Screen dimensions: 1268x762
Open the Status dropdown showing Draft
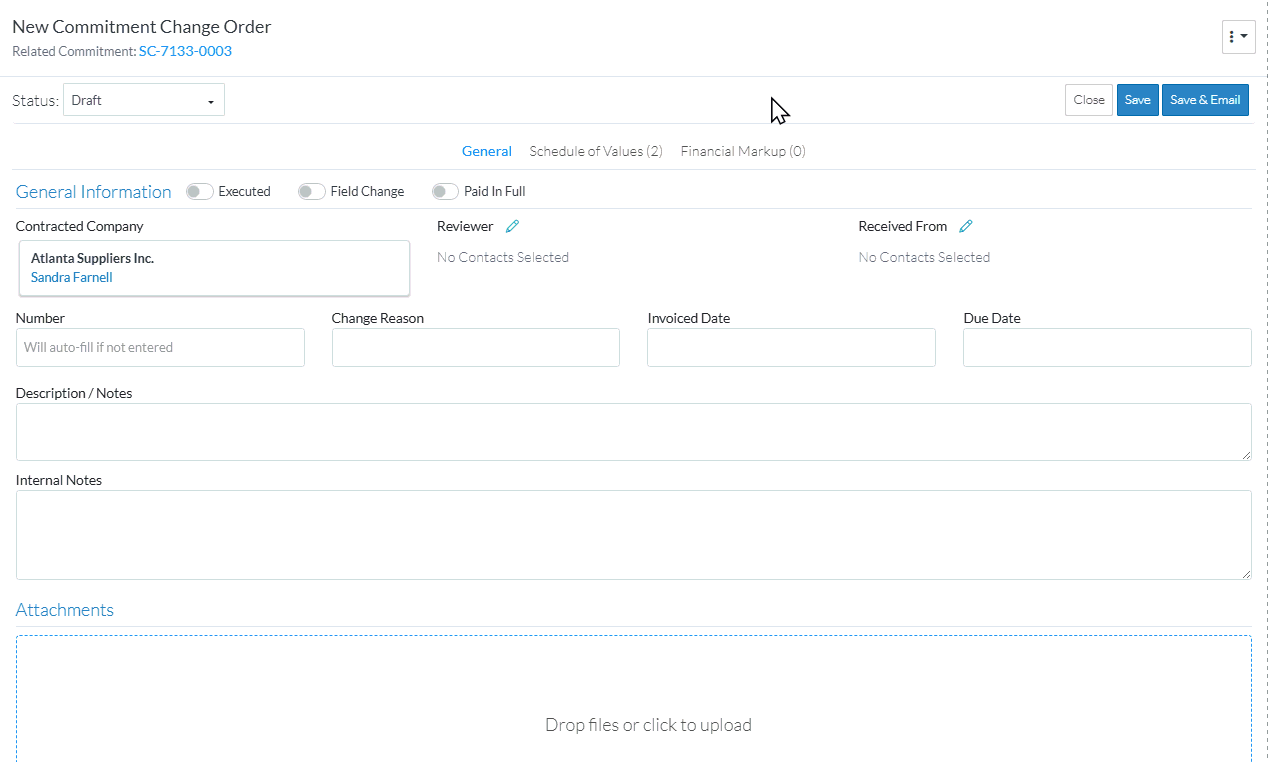144,100
